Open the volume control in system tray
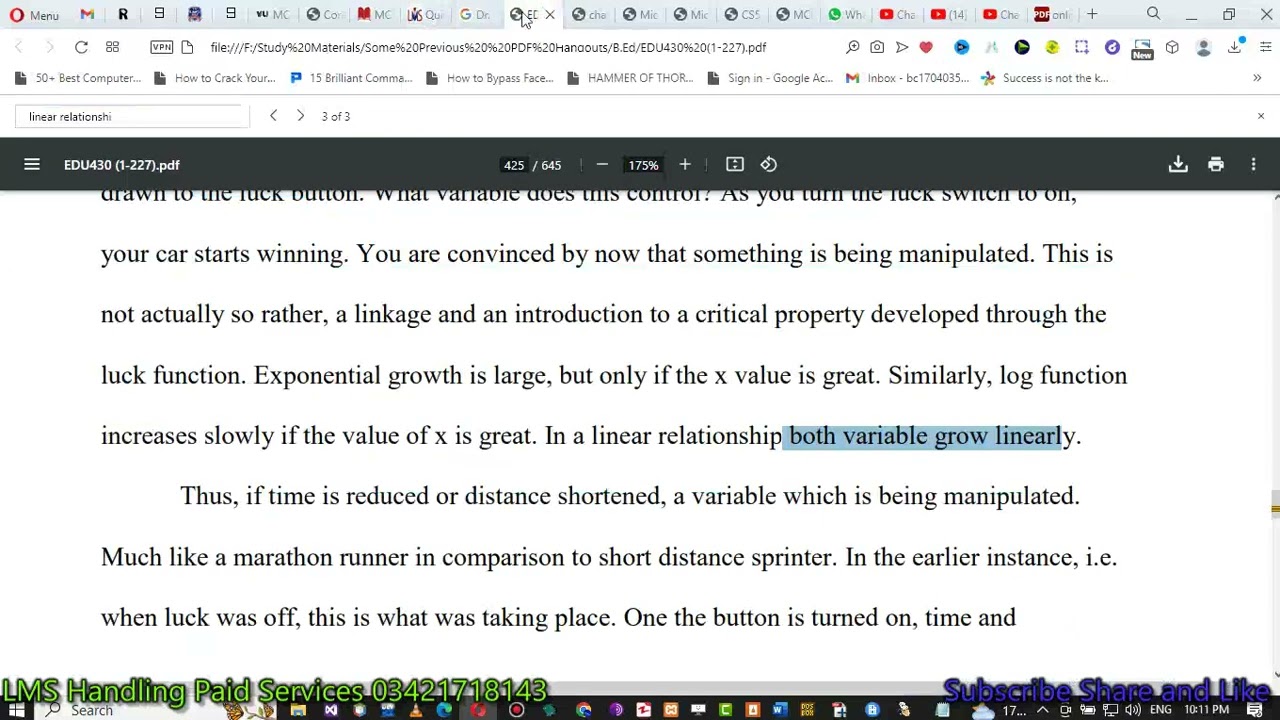Viewport: 1280px width, 720px height. pyautogui.click(x=1133, y=710)
